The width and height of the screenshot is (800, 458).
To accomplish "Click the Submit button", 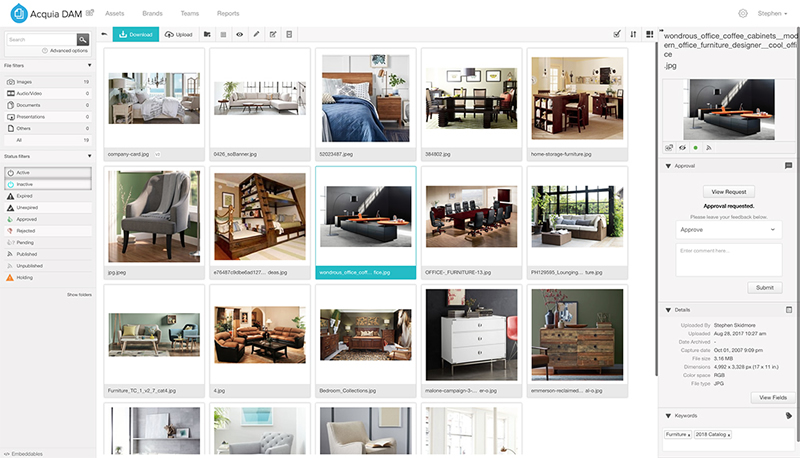I will click(764, 287).
